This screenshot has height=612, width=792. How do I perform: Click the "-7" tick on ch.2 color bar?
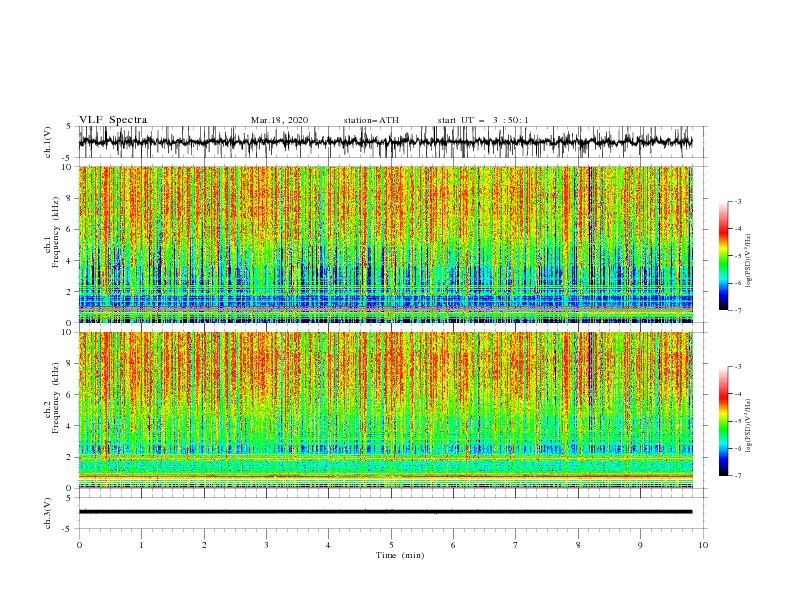(x=738, y=476)
